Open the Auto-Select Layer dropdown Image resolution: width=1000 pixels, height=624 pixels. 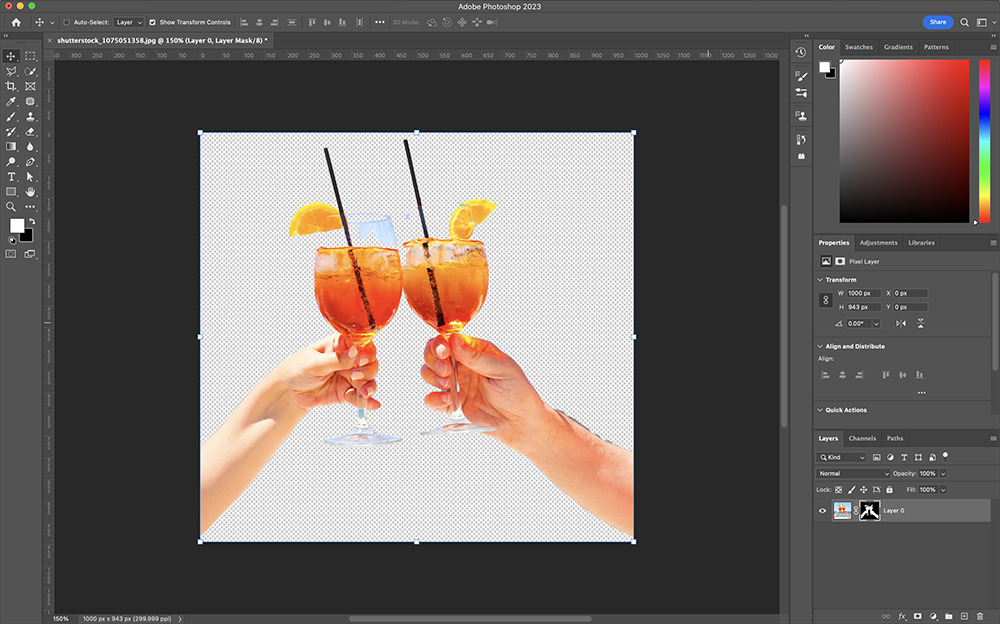point(128,22)
